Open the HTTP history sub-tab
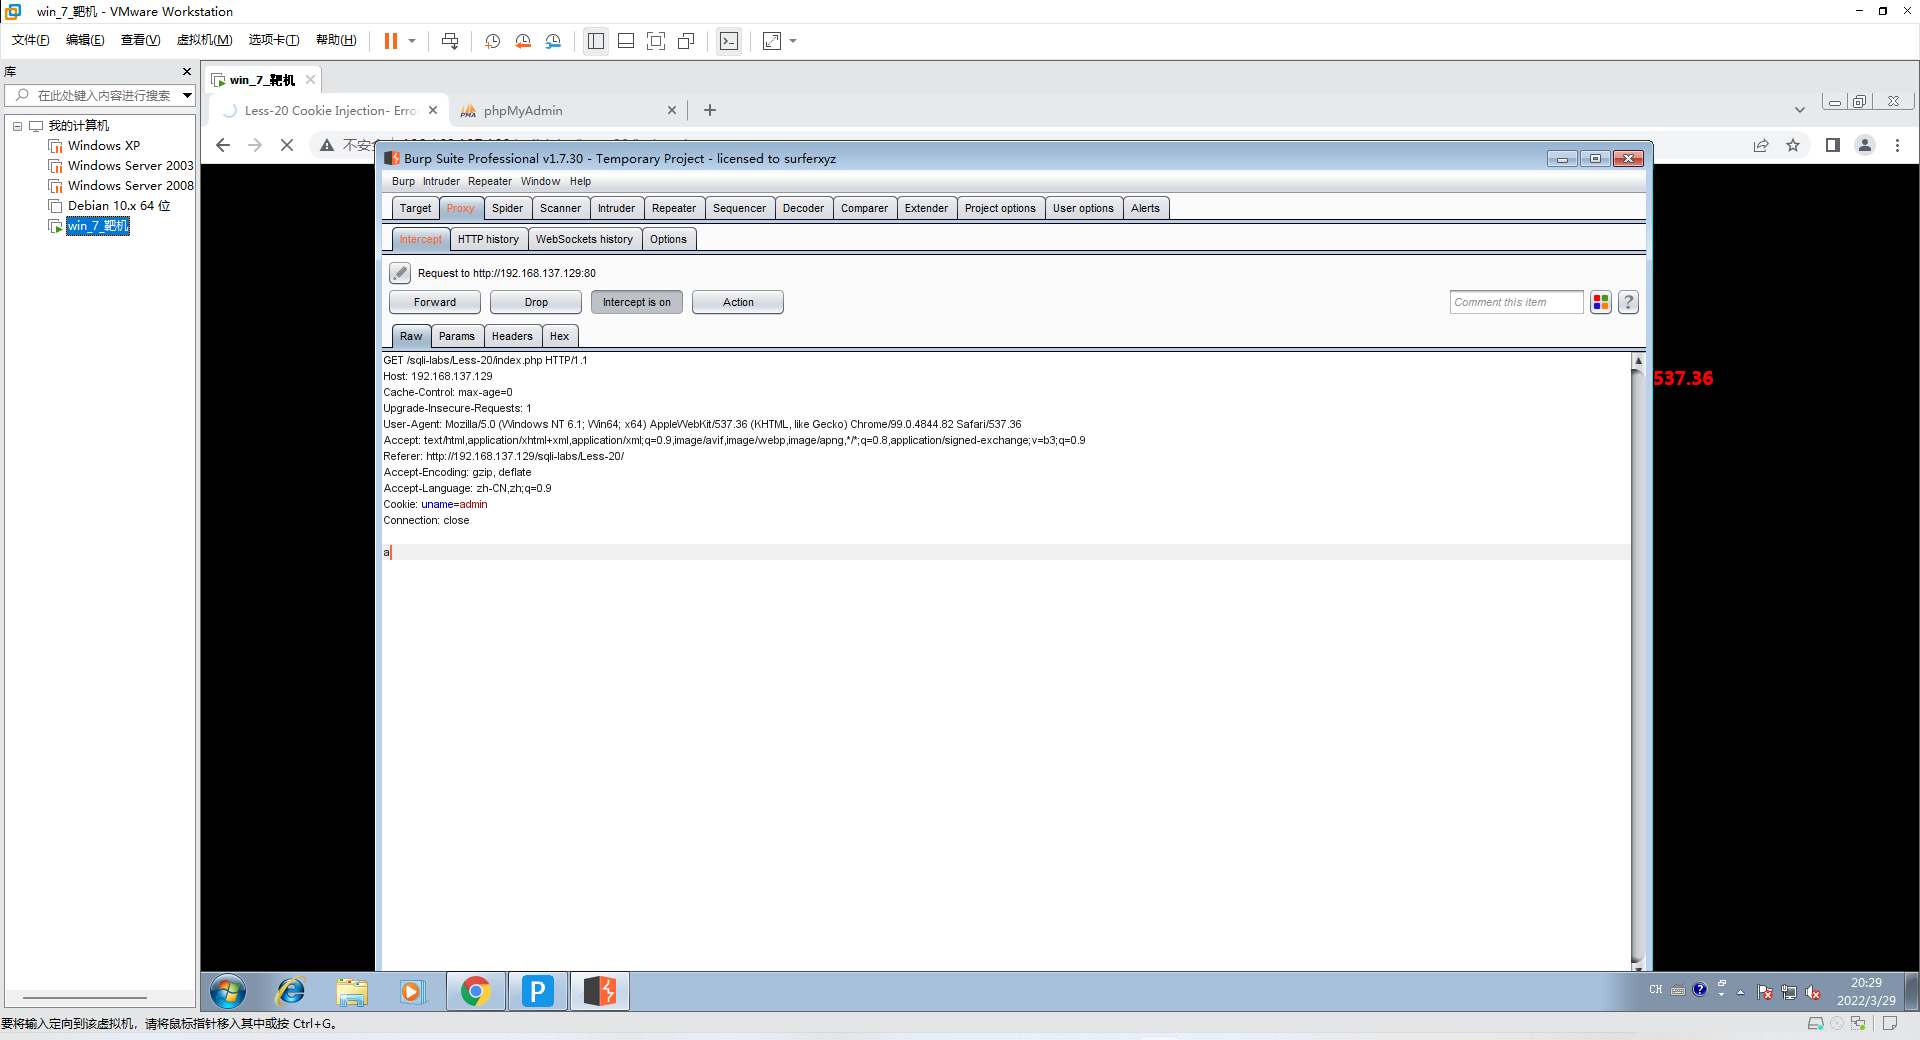The height and width of the screenshot is (1040, 1920). [x=488, y=239]
